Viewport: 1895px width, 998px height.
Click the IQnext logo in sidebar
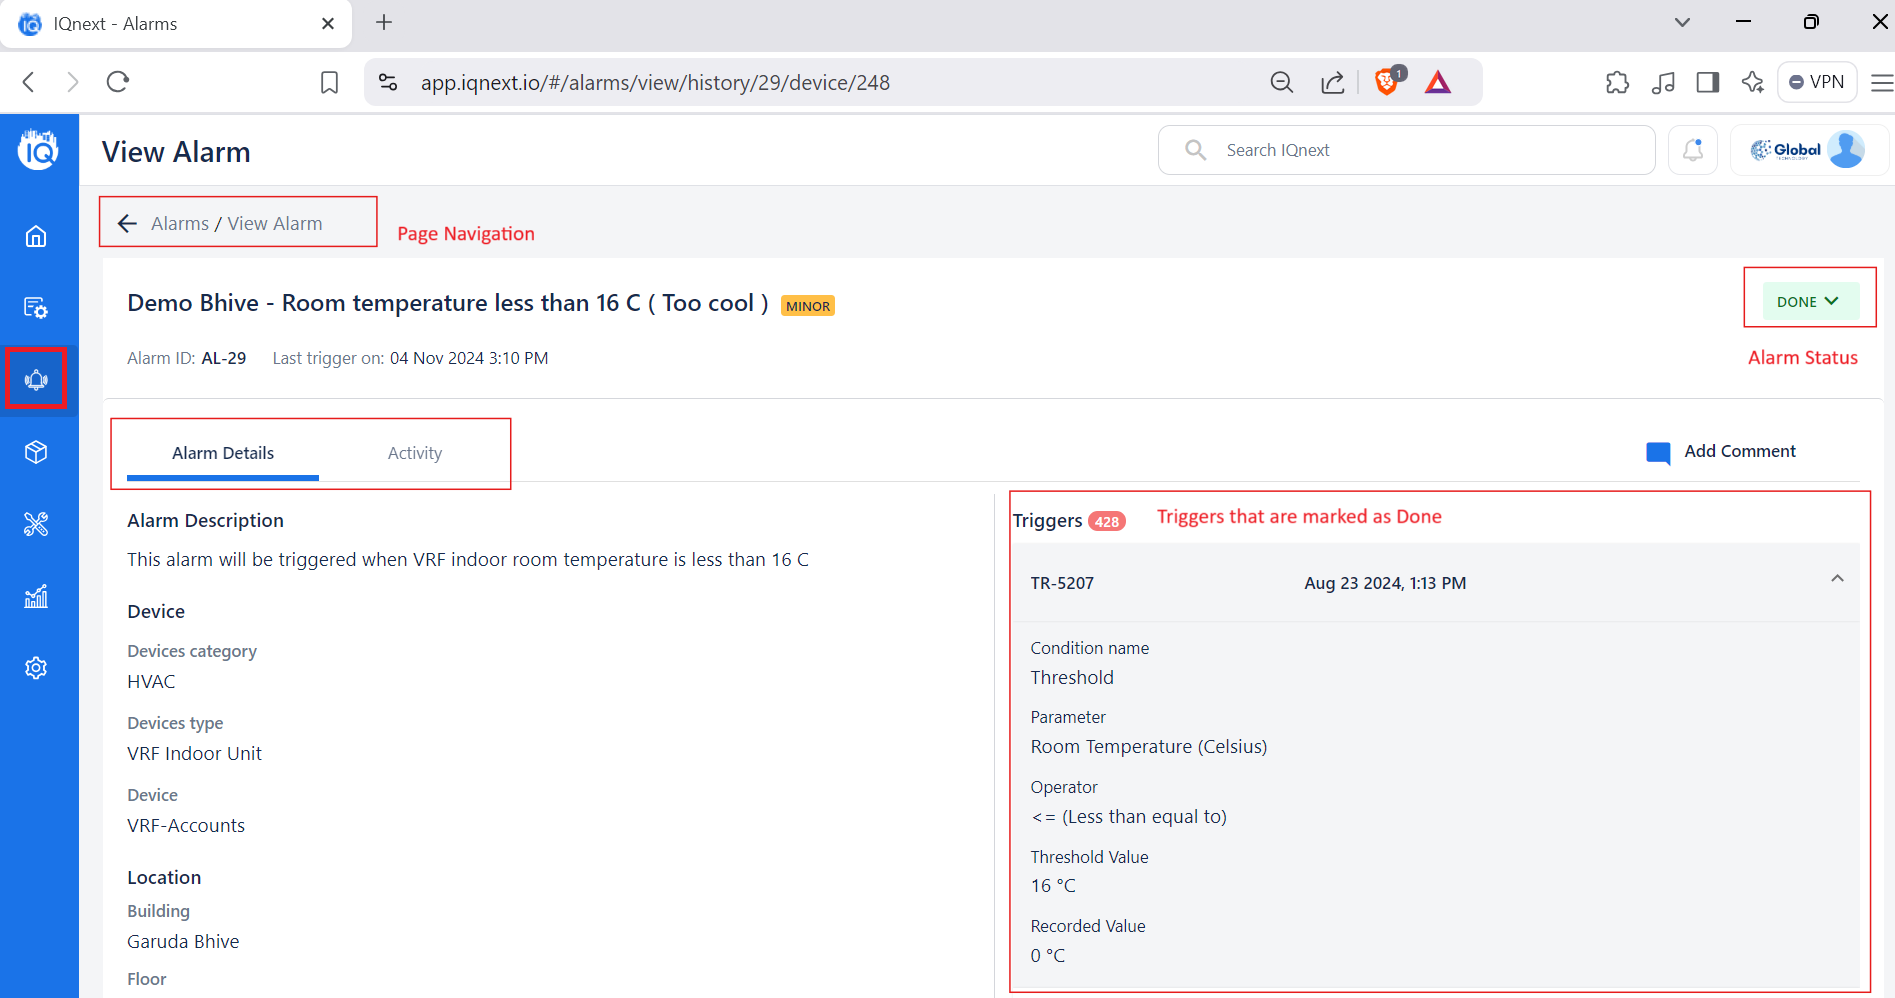[x=38, y=149]
